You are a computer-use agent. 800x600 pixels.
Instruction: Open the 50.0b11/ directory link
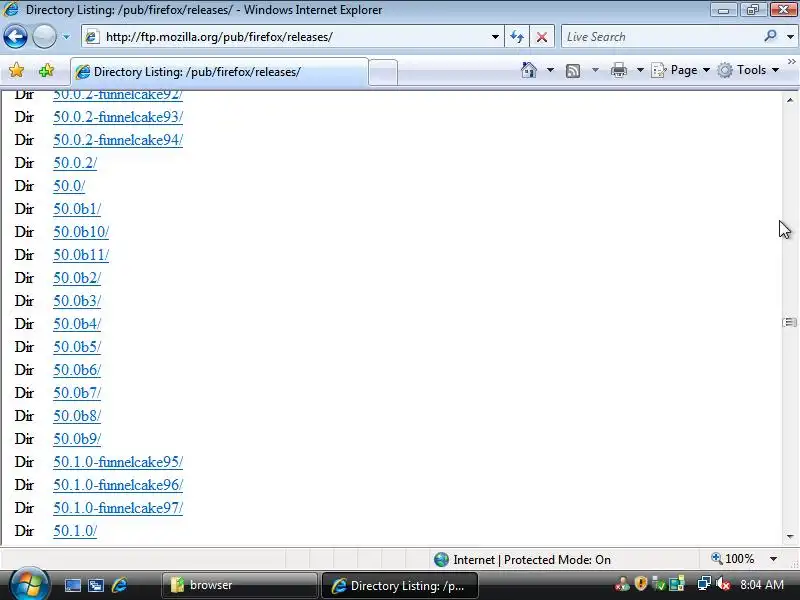(81, 255)
